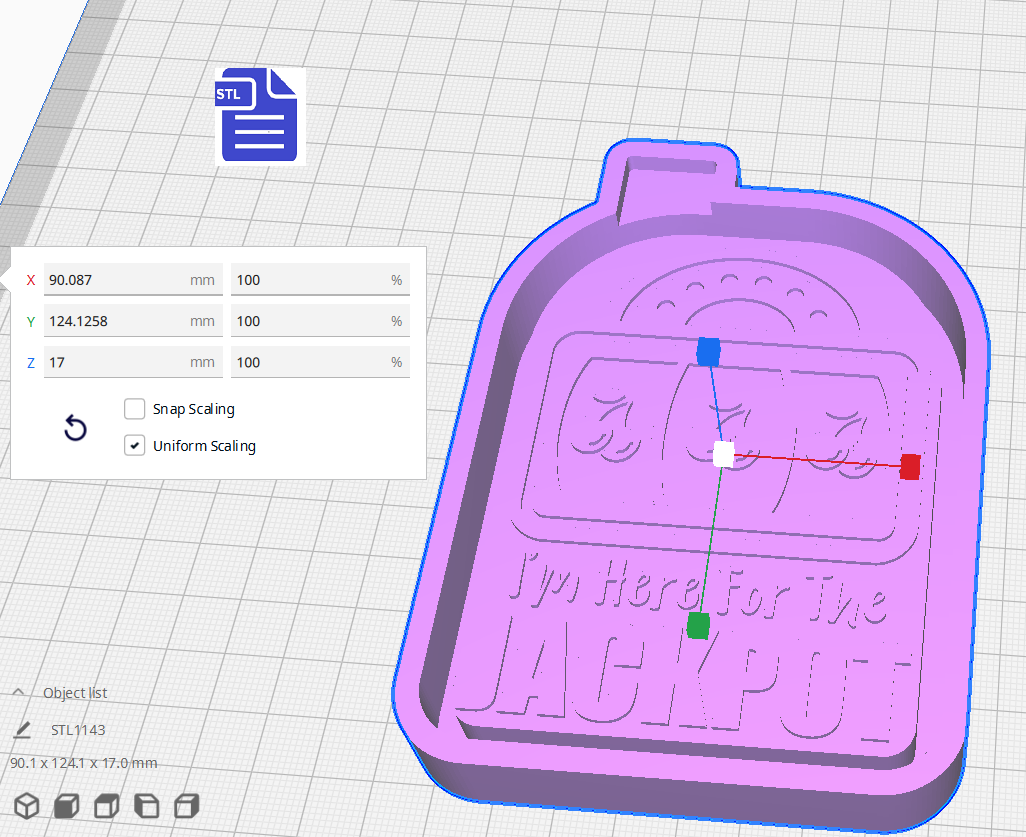The image size is (1026, 837).
Task: Select the right side view cube icon
Action: [186, 805]
